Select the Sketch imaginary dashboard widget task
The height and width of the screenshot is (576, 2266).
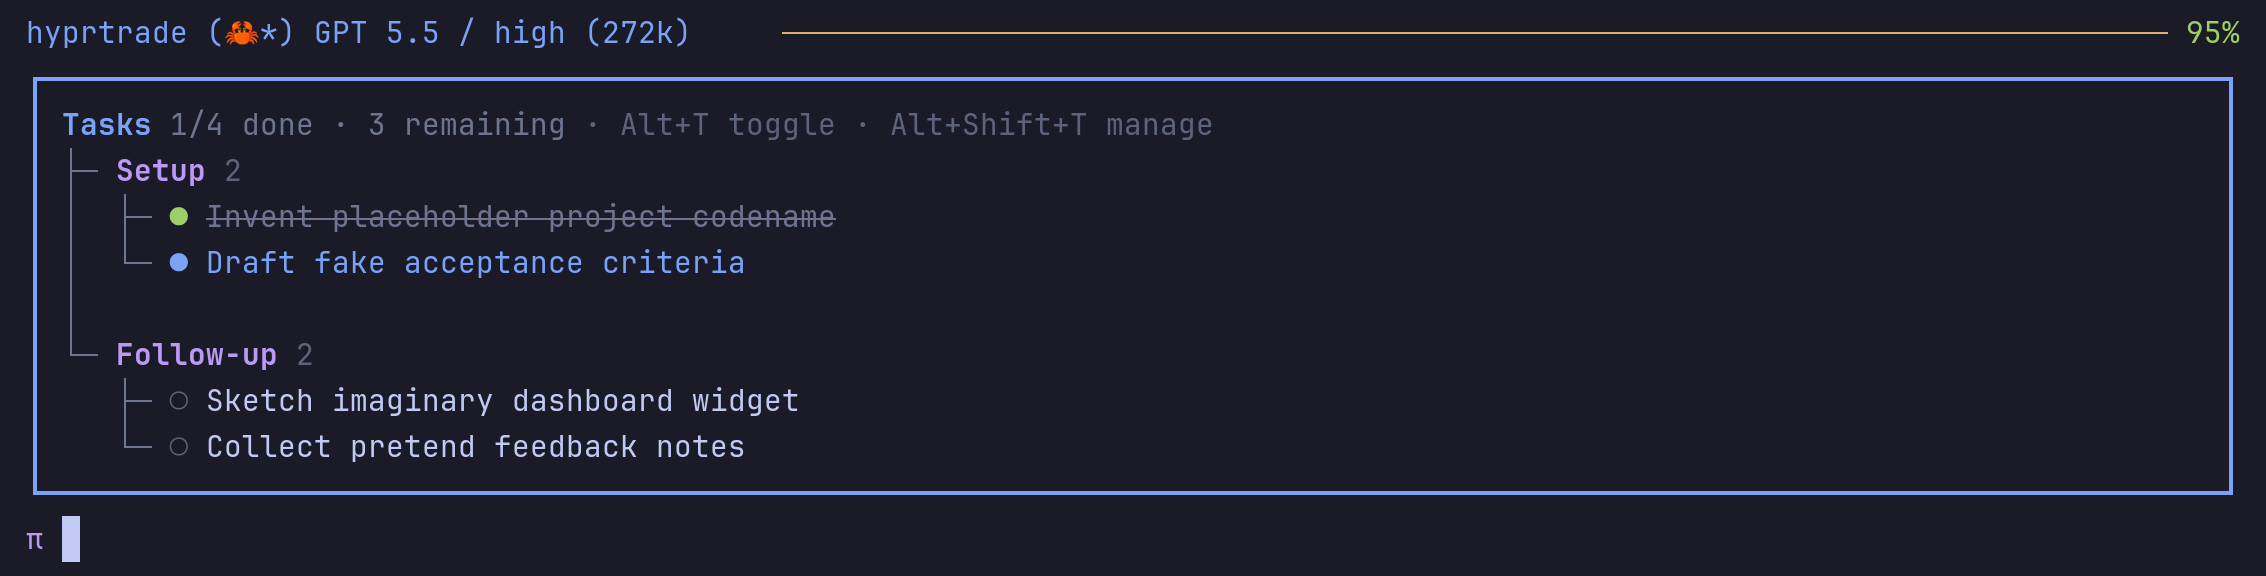(502, 401)
